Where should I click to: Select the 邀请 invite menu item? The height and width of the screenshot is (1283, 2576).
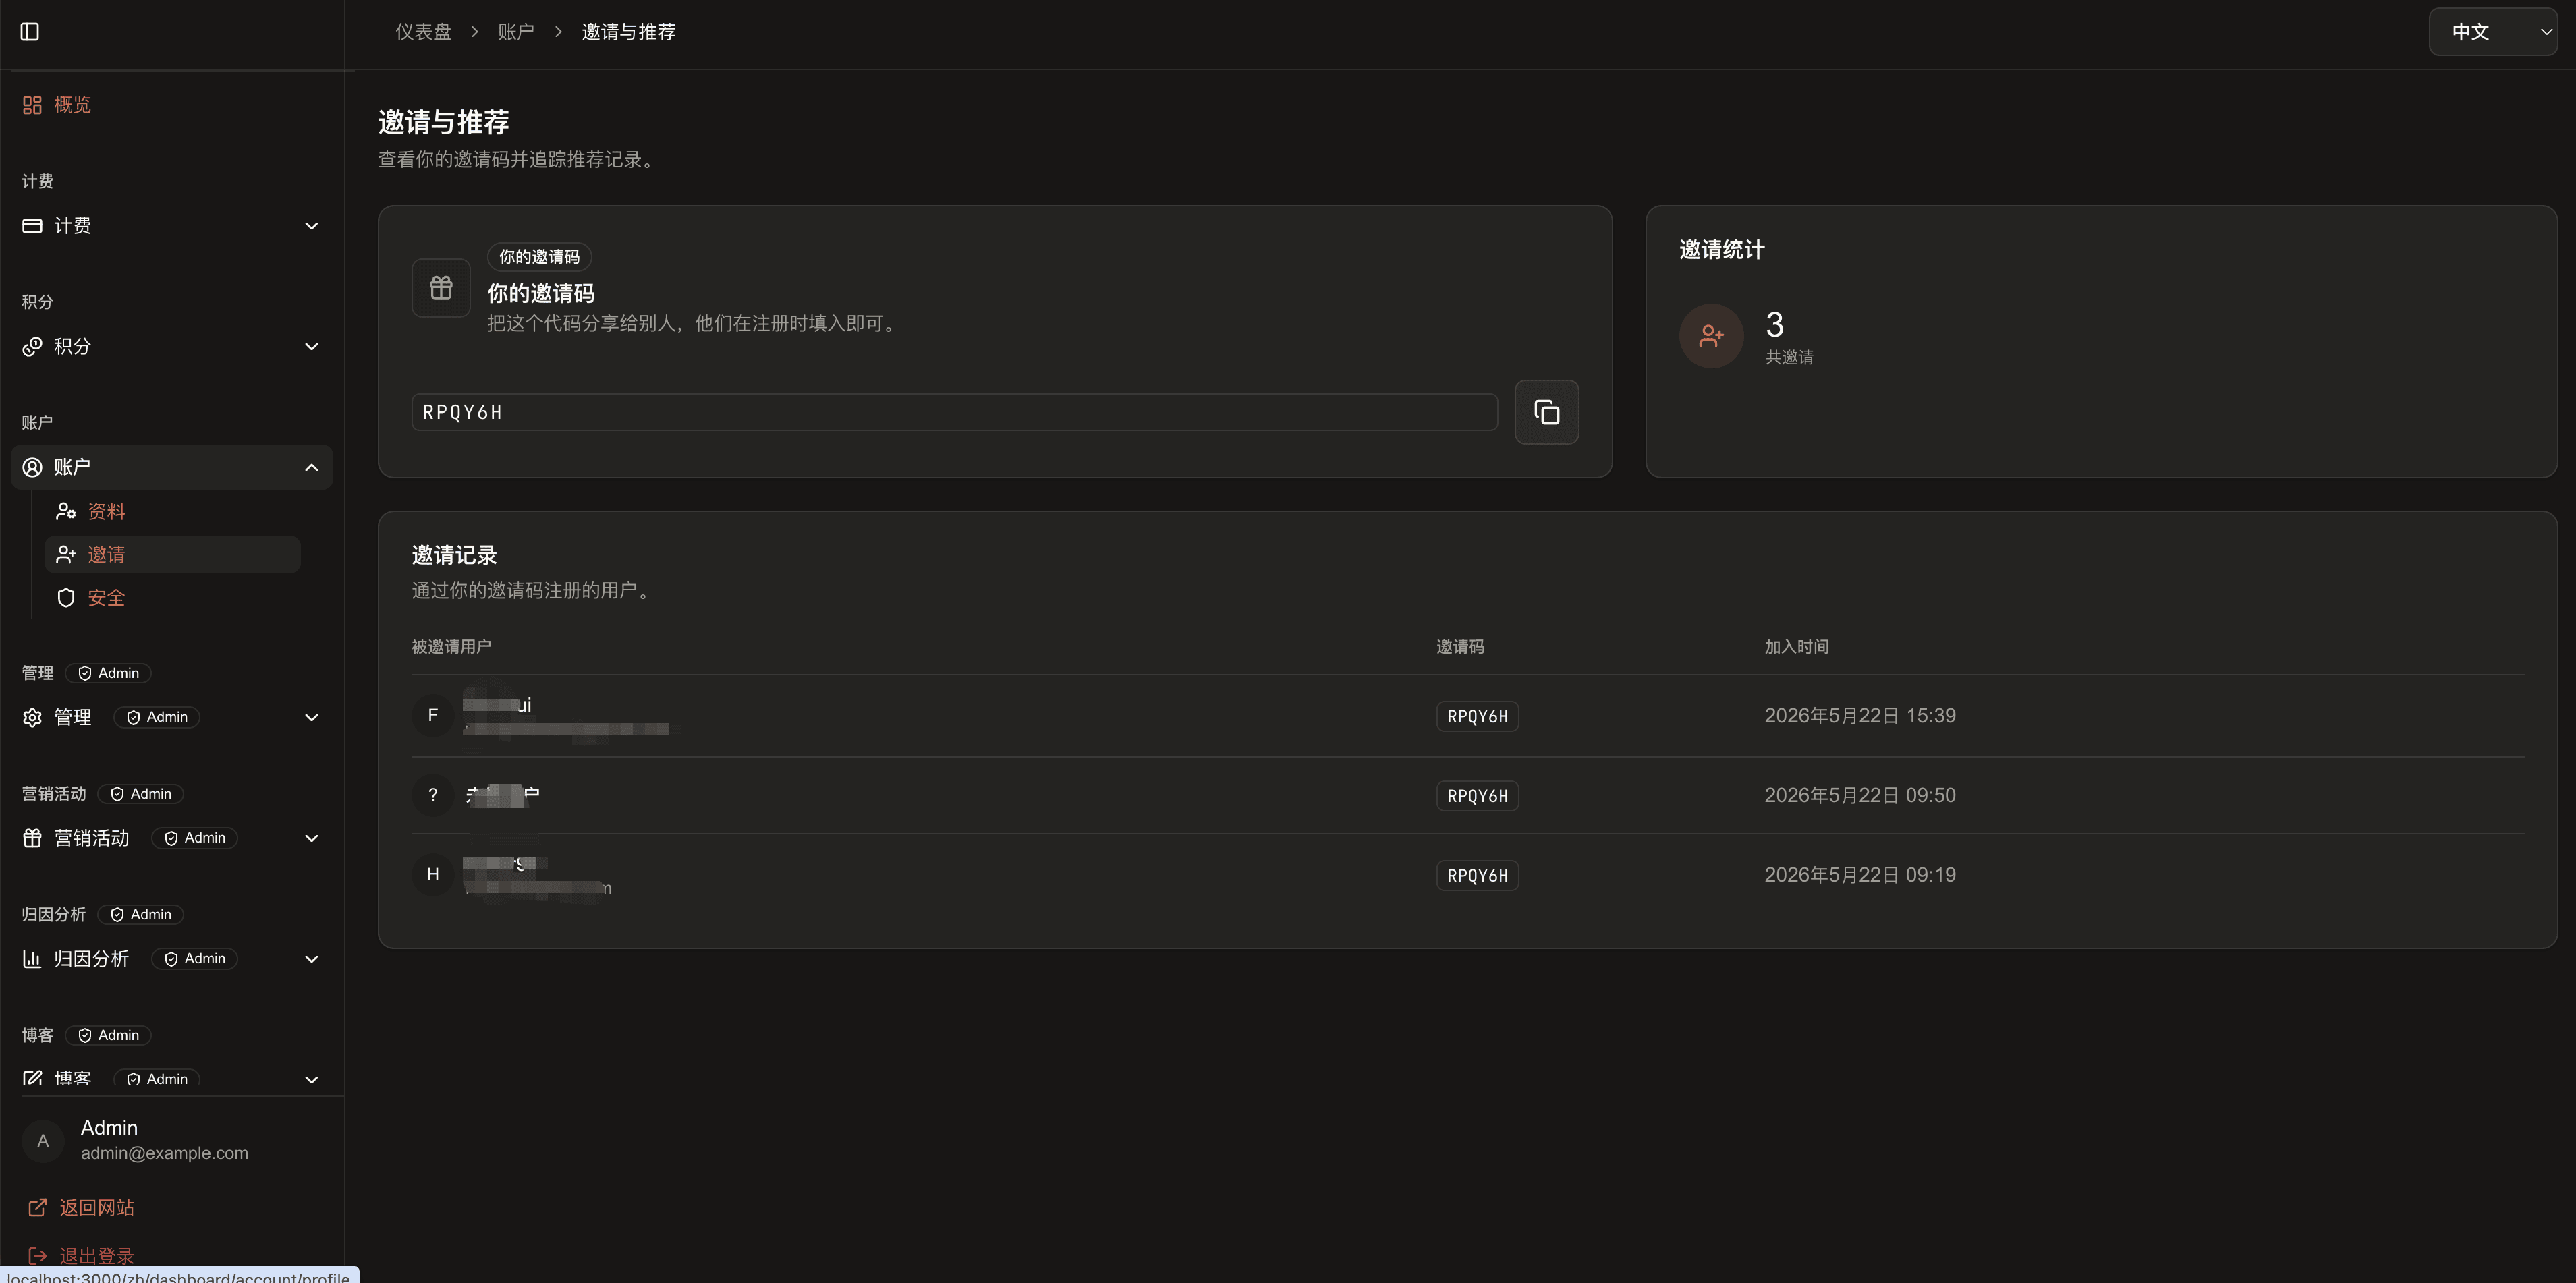[x=172, y=555]
